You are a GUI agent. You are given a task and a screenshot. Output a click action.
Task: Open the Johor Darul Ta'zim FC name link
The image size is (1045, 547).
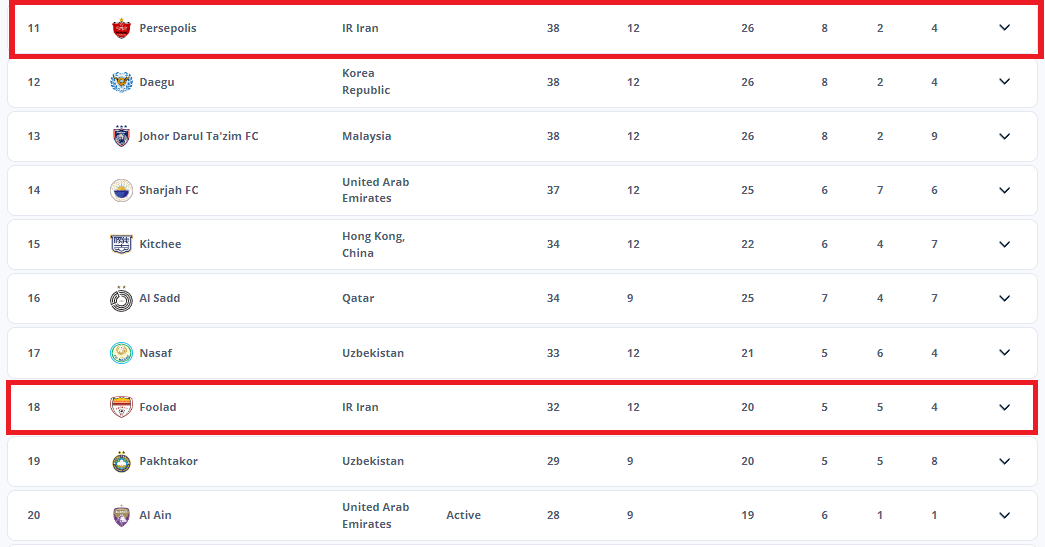click(x=198, y=136)
